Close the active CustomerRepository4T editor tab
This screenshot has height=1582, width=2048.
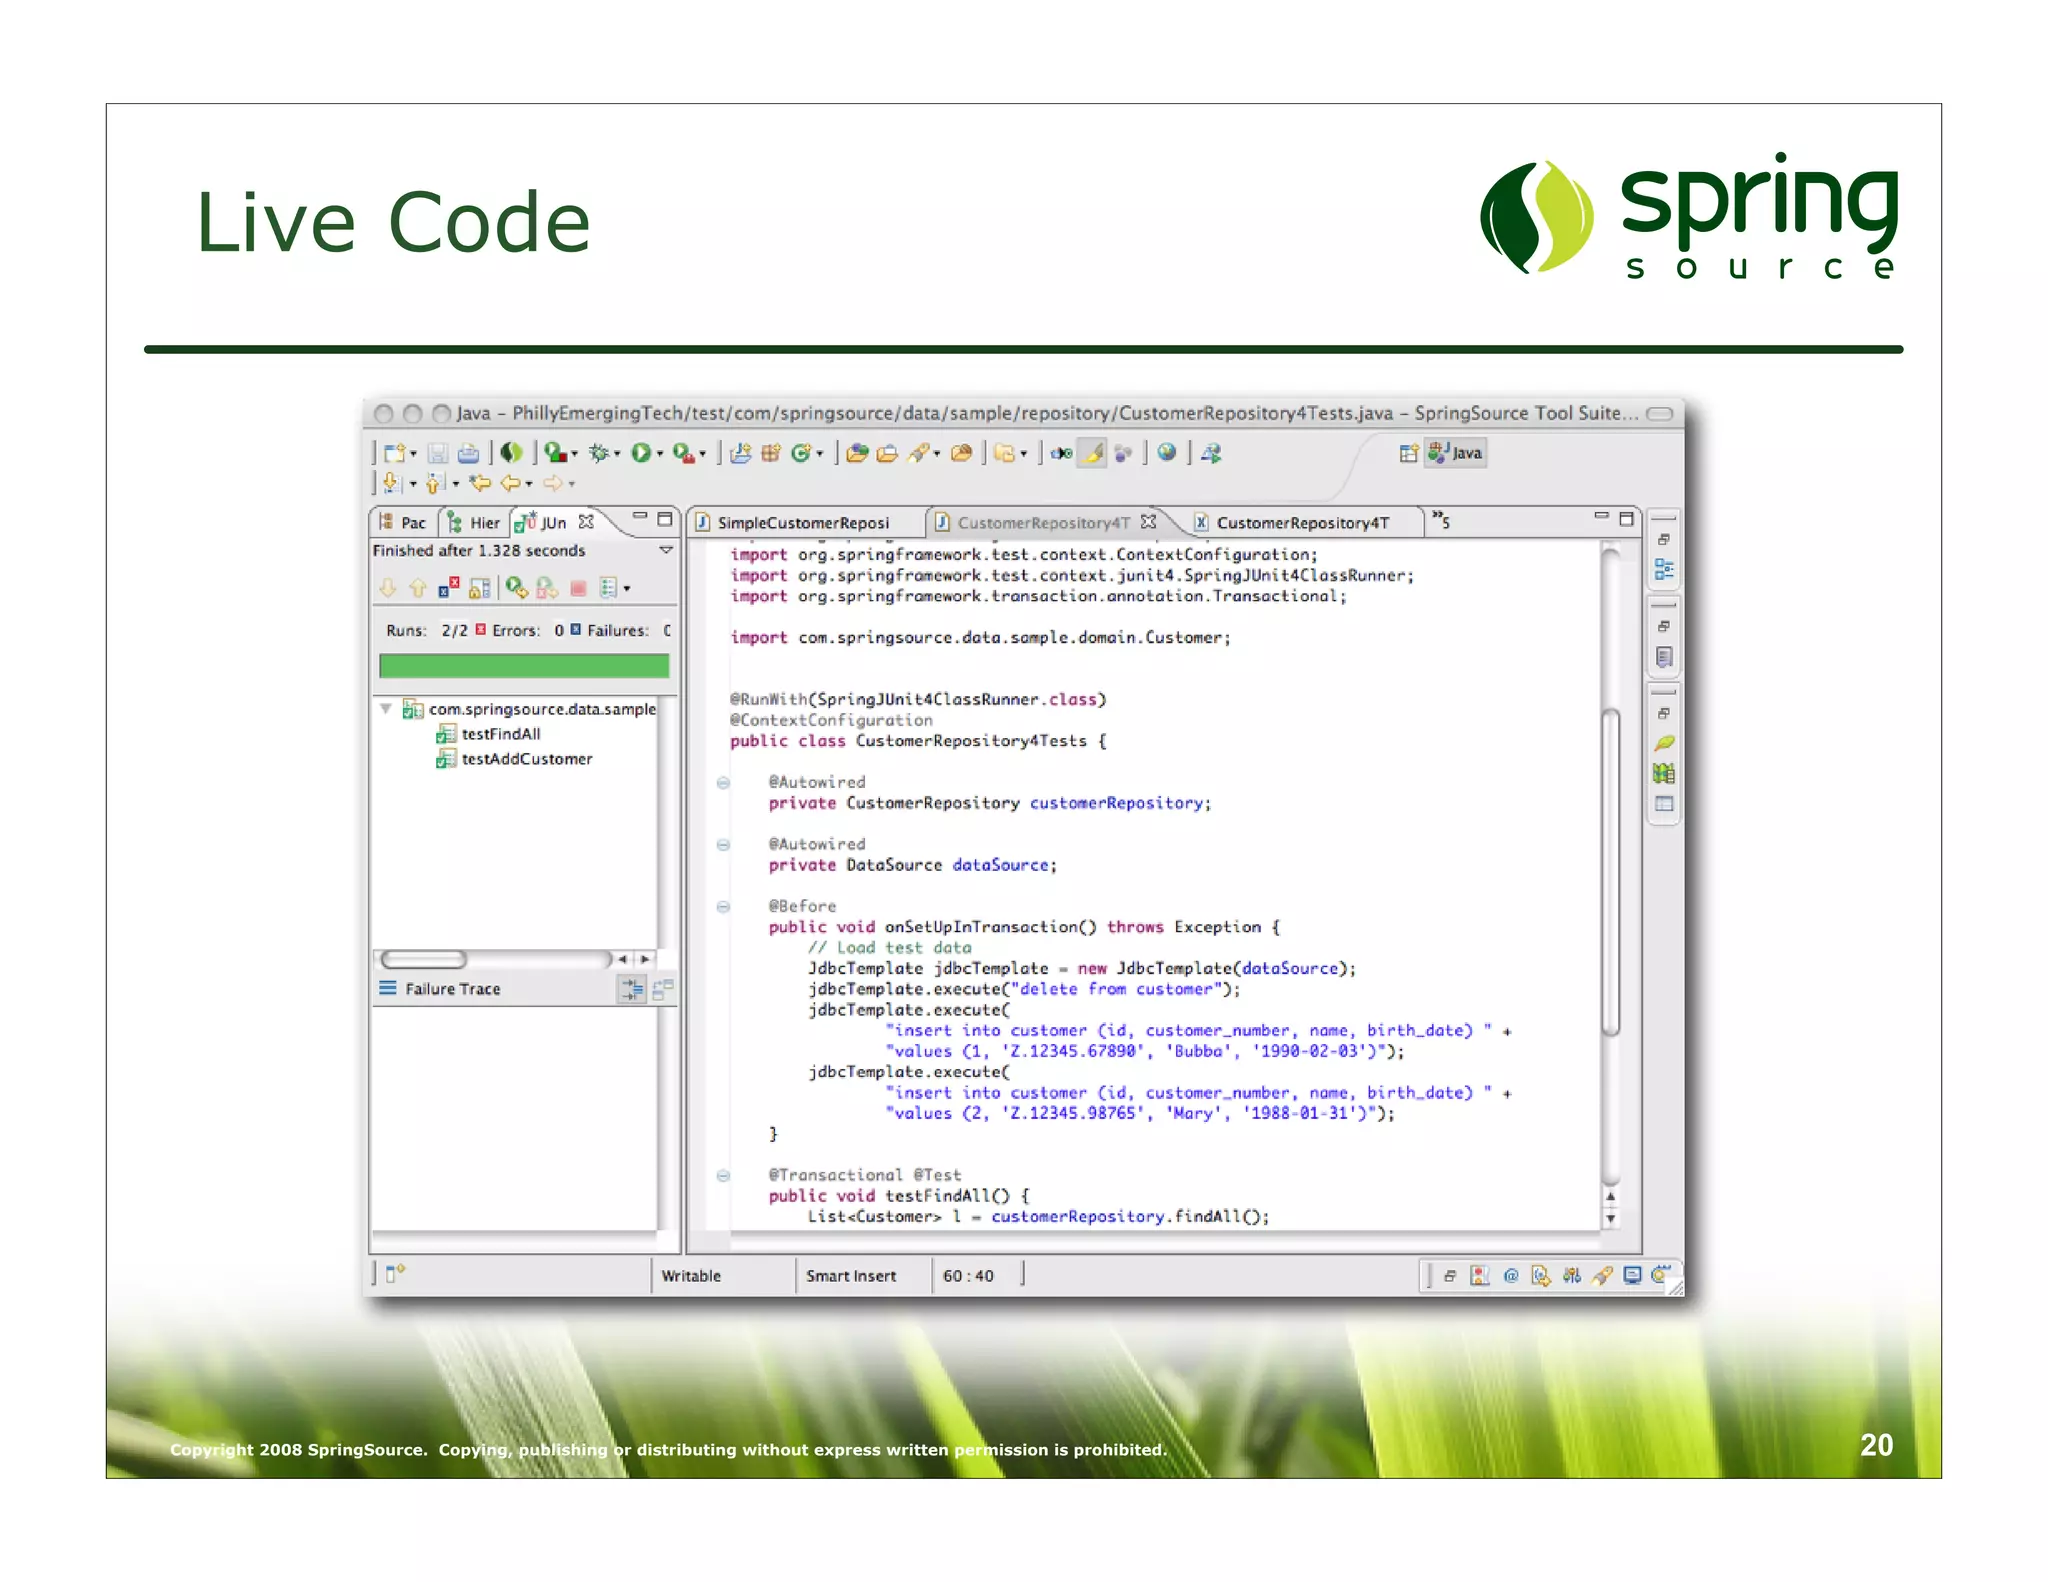1148,521
